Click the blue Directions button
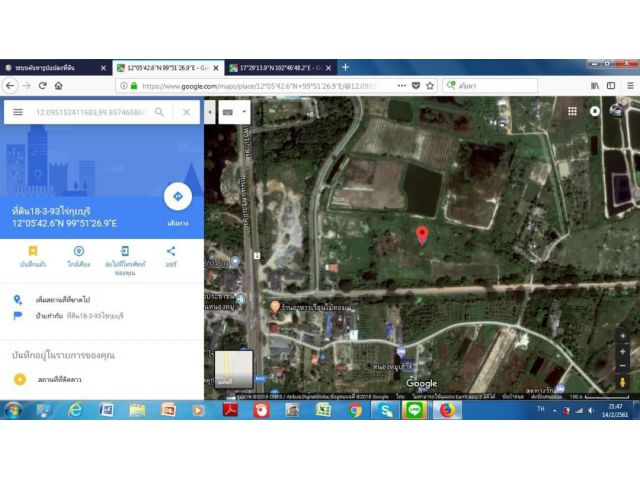Viewport: 640px width, 480px height. [x=178, y=197]
